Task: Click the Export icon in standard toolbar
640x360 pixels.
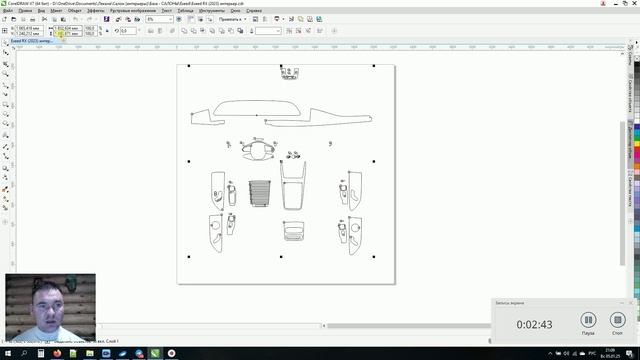Action: pos(128,19)
